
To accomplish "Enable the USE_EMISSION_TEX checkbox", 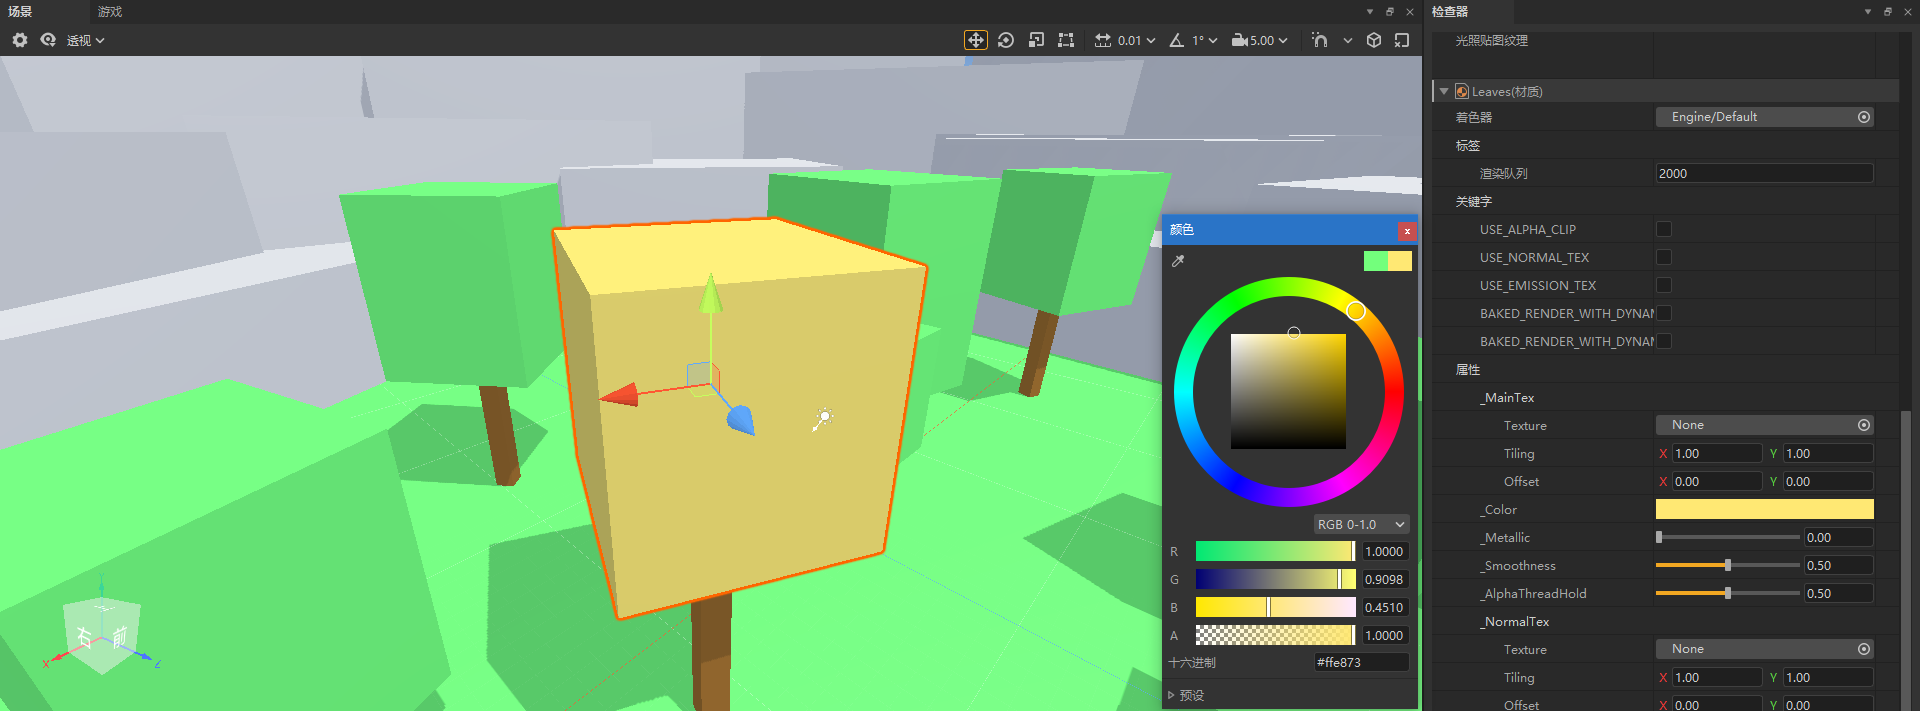I will point(1664,285).
